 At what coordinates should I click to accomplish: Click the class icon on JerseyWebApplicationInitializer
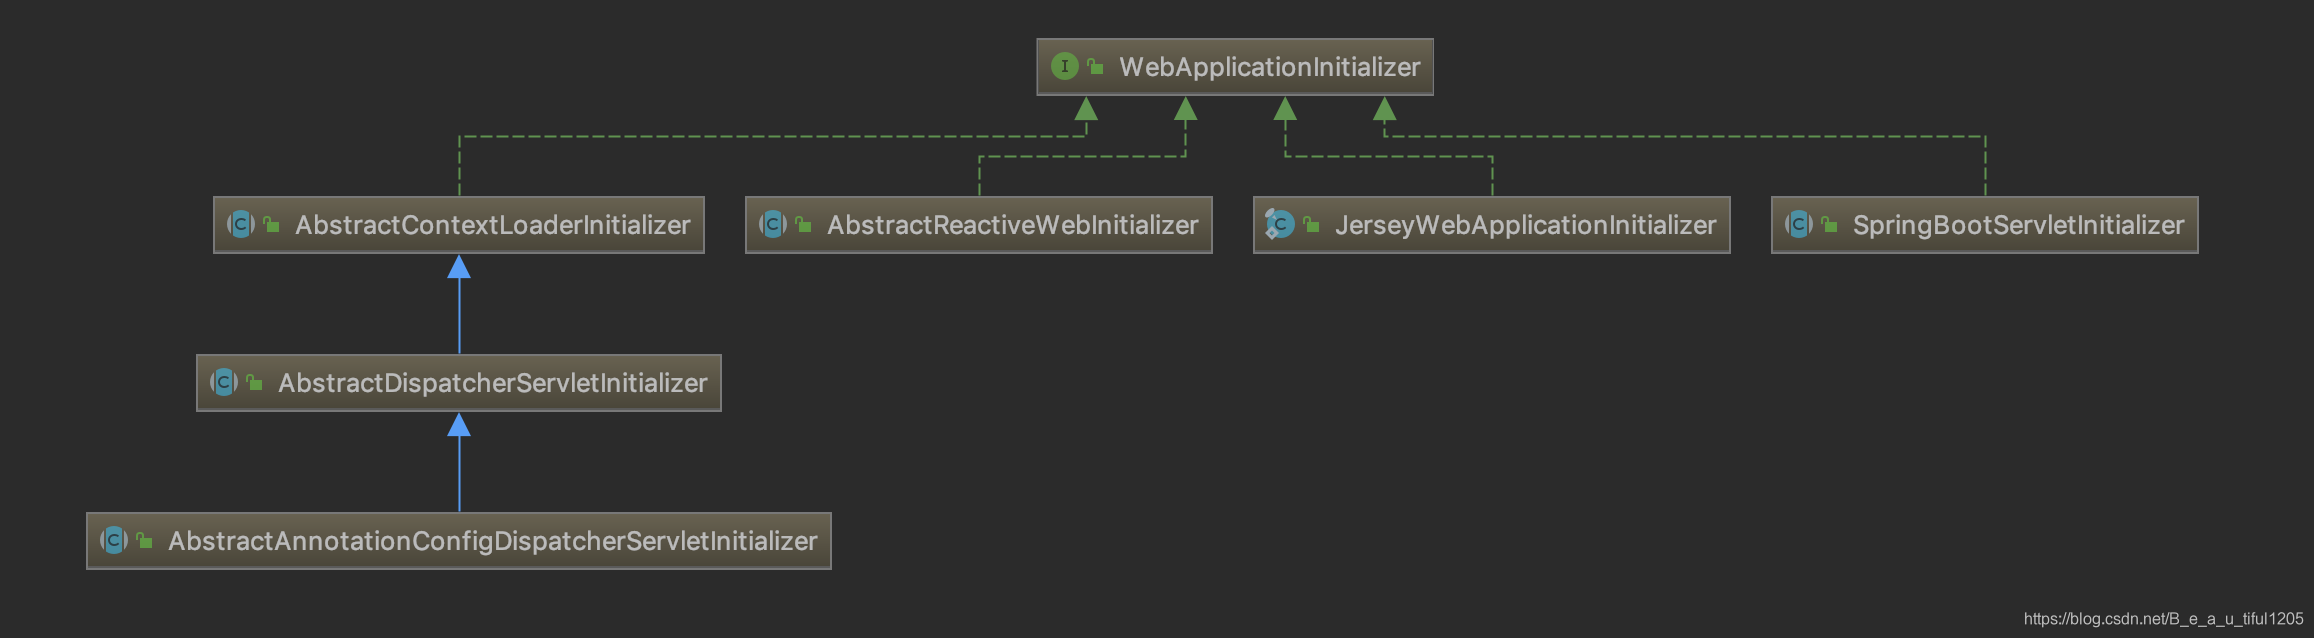1280,225
